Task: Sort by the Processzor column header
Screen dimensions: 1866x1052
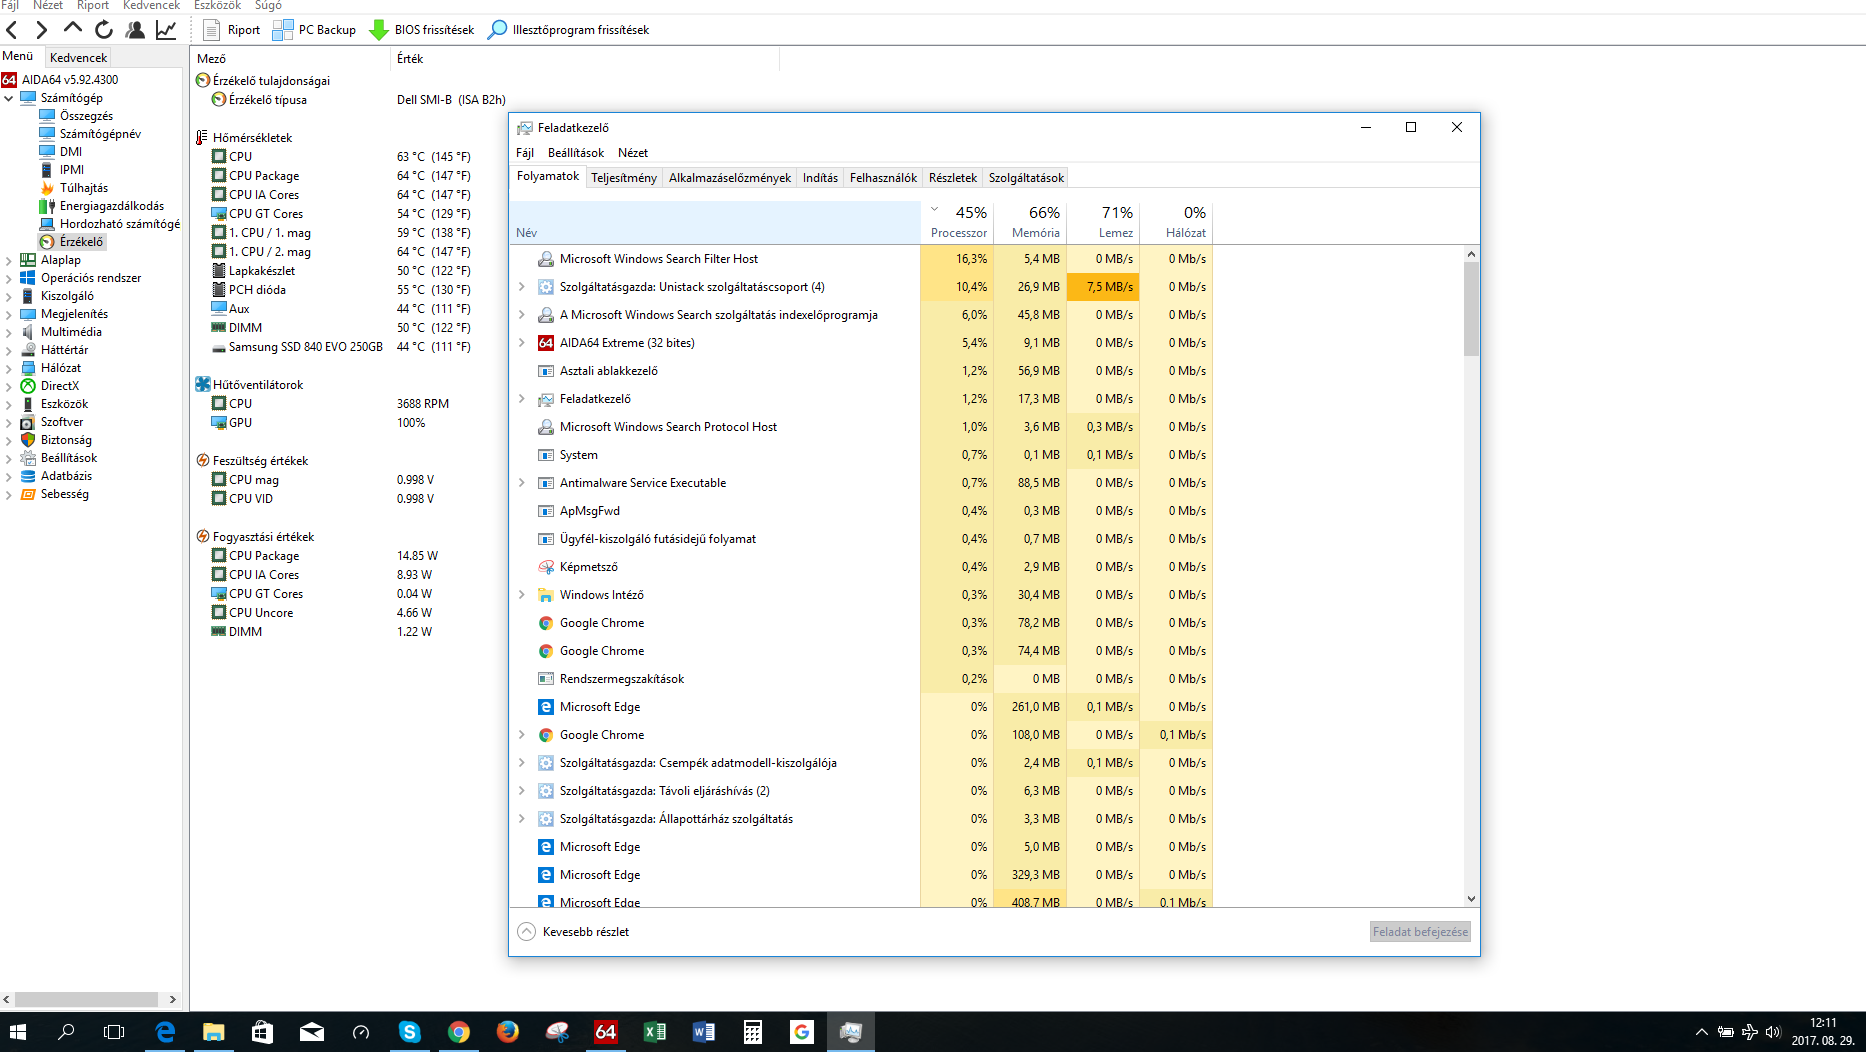Action: 958,222
